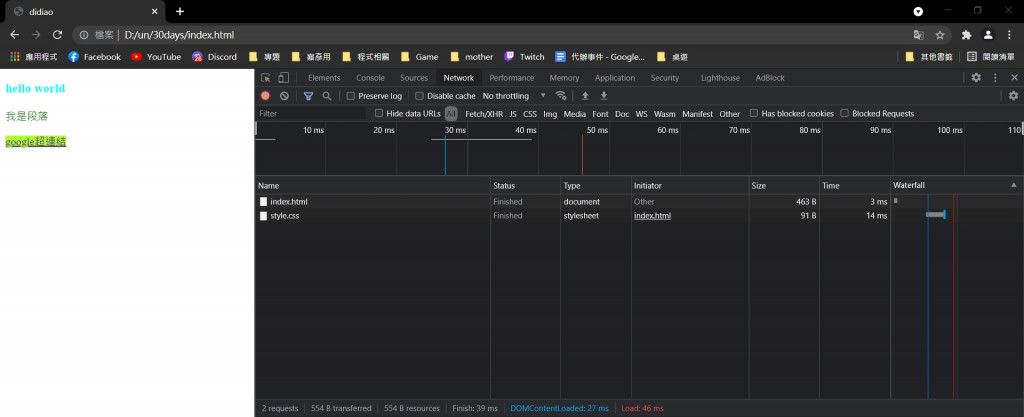Click style.css waterfall bar
This screenshot has width=1024, height=417.
click(x=936, y=215)
